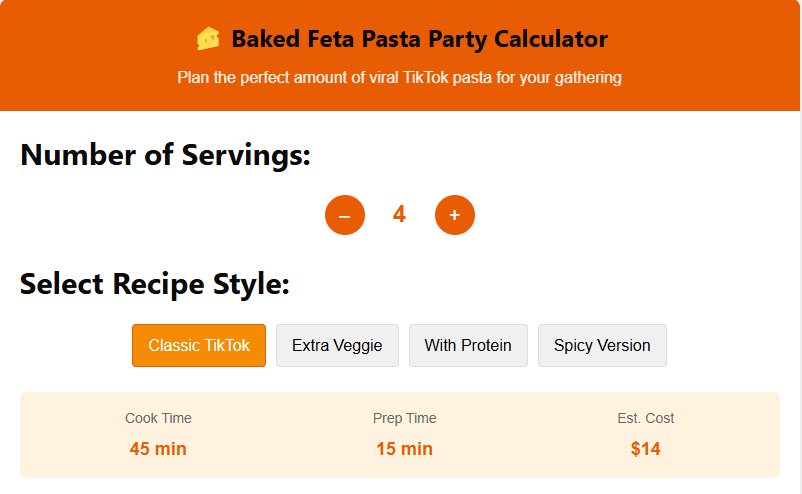Click empty space in the cream stats panel
The width and height of the screenshot is (802, 494).
(x=280, y=435)
